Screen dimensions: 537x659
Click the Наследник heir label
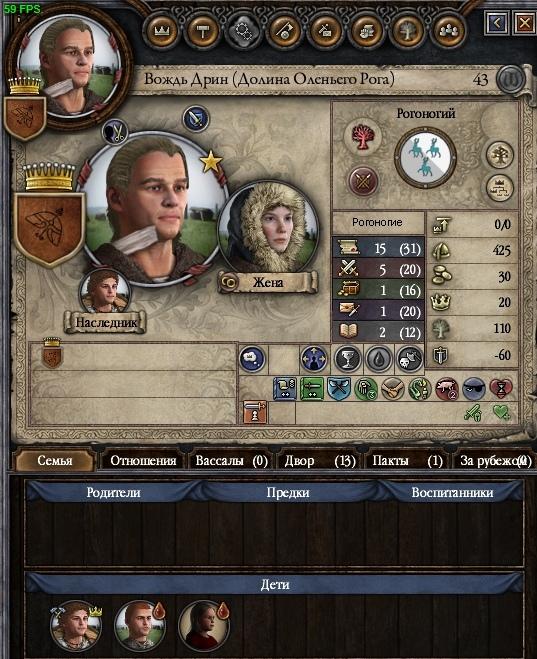point(105,322)
